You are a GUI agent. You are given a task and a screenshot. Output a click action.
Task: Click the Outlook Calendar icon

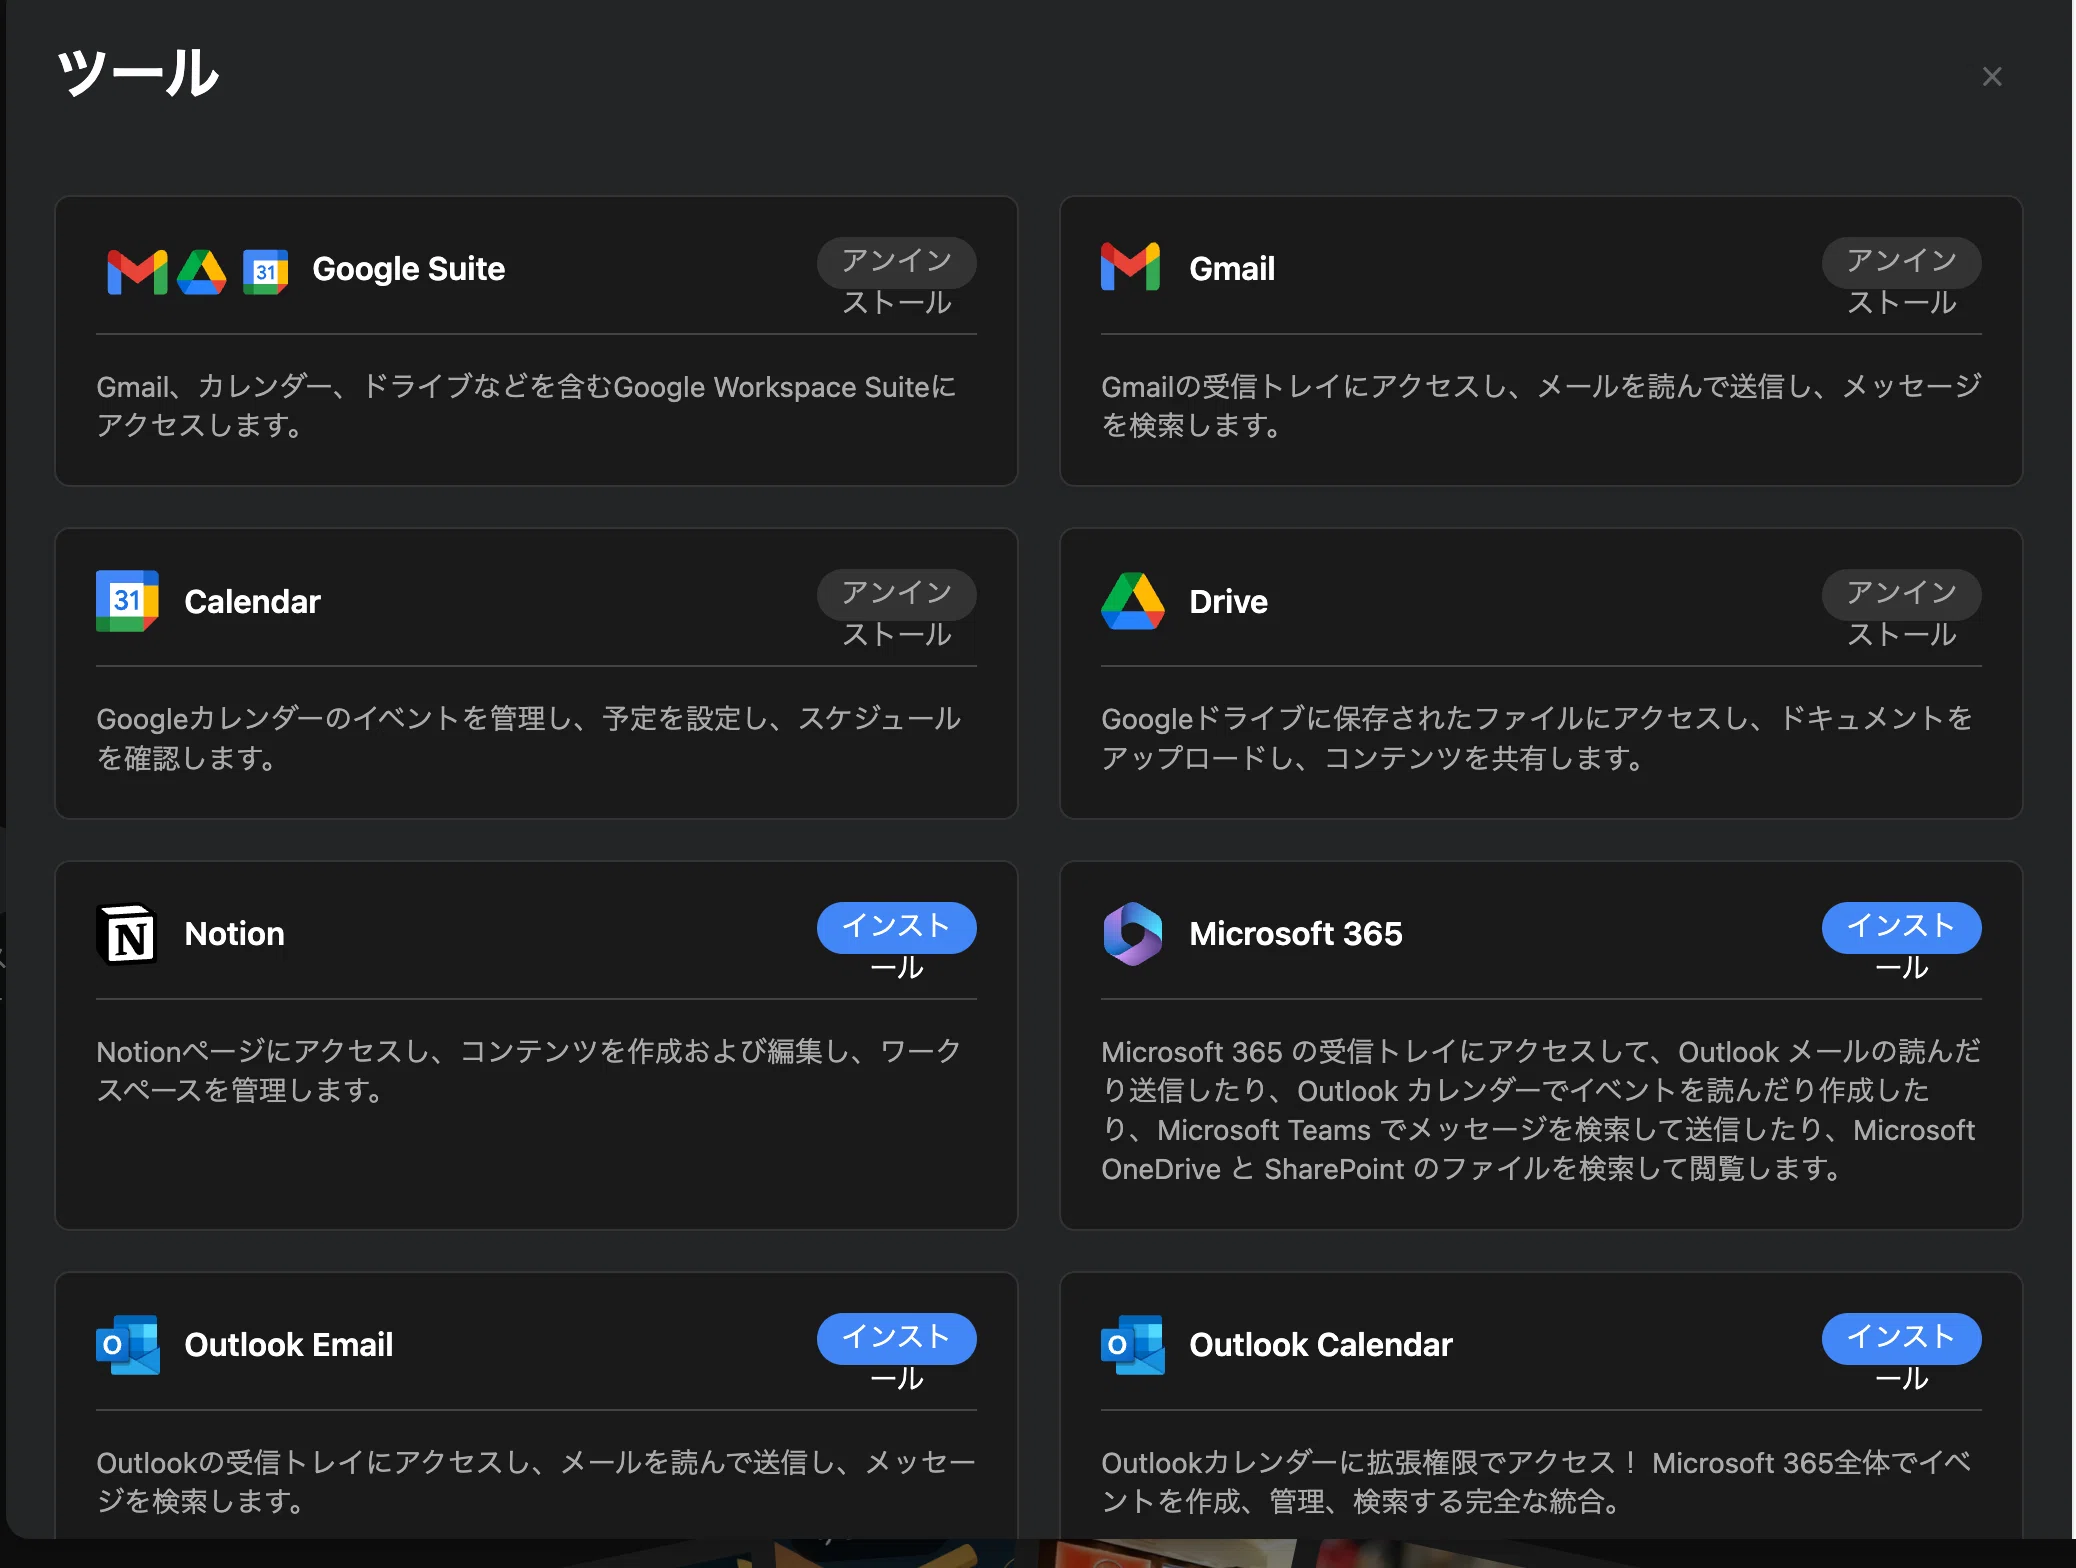tap(1132, 1344)
